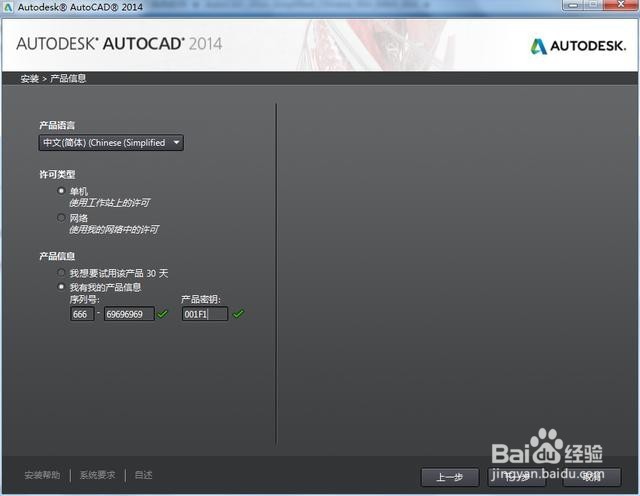Click the serial number field 69696969

129,314
